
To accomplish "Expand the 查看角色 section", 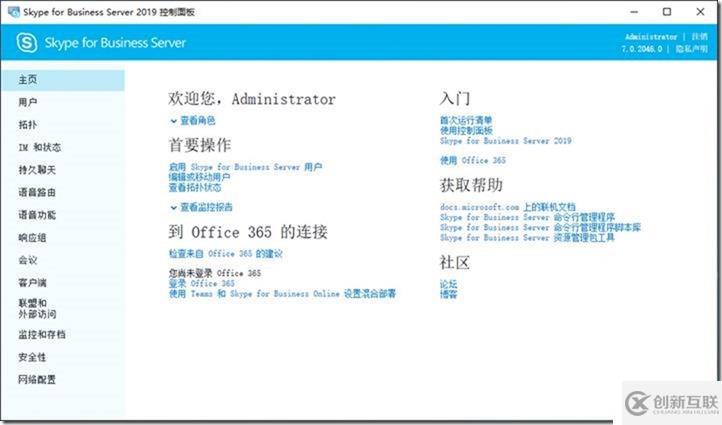I will pyautogui.click(x=192, y=121).
